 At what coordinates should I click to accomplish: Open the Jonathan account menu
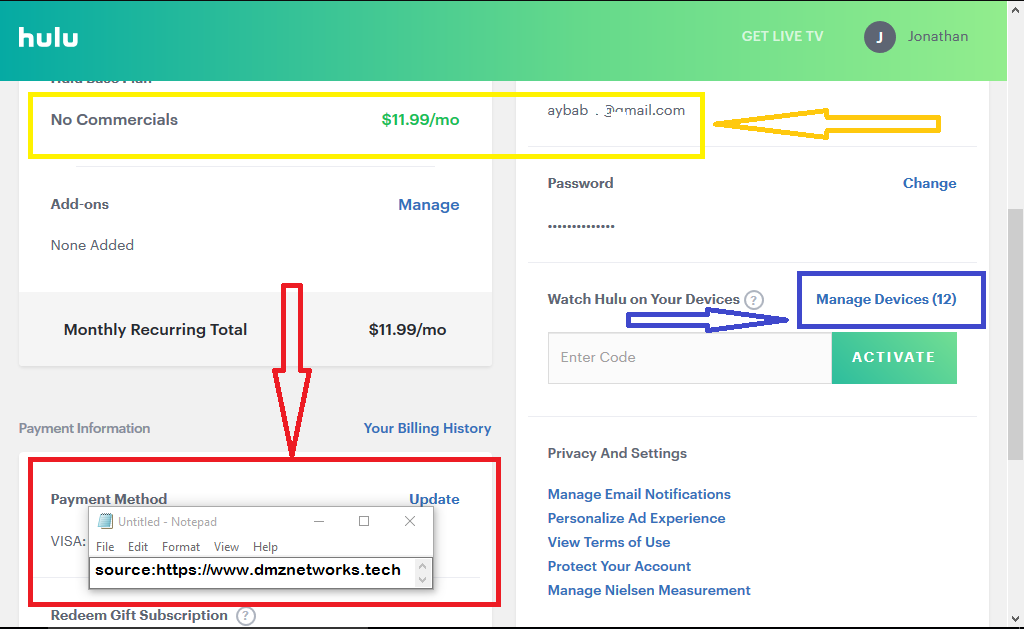click(x=938, y=37)
